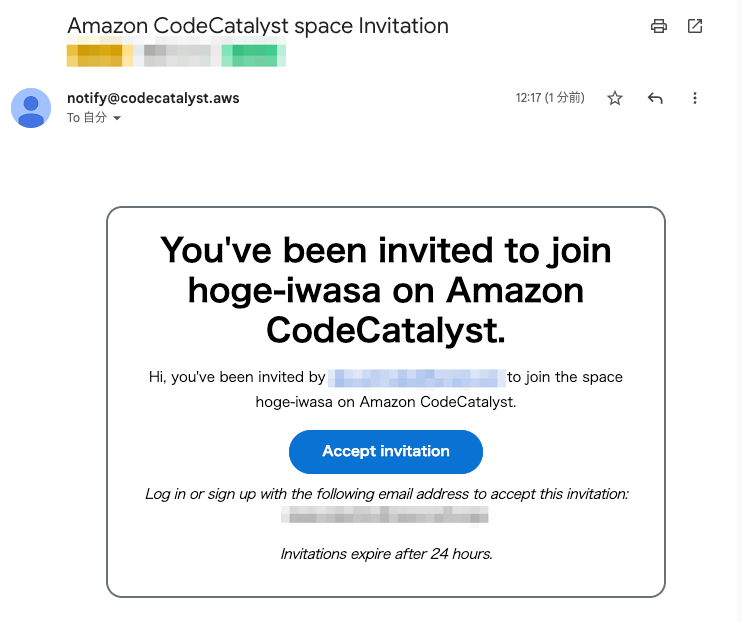Click sender address notify@codecatalyst.aws
This screenshot has height=622, width=742.
153,98
